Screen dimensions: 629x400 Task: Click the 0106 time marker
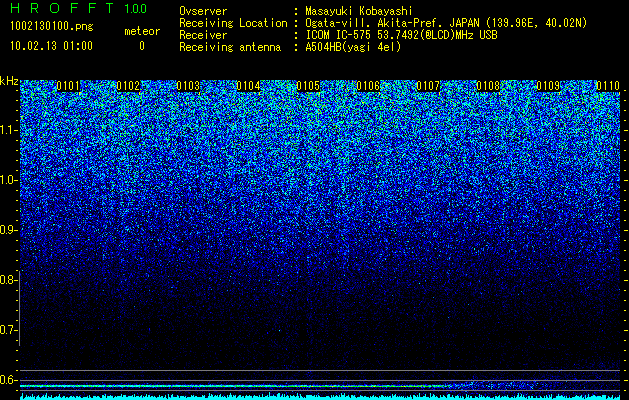(368, 86)
